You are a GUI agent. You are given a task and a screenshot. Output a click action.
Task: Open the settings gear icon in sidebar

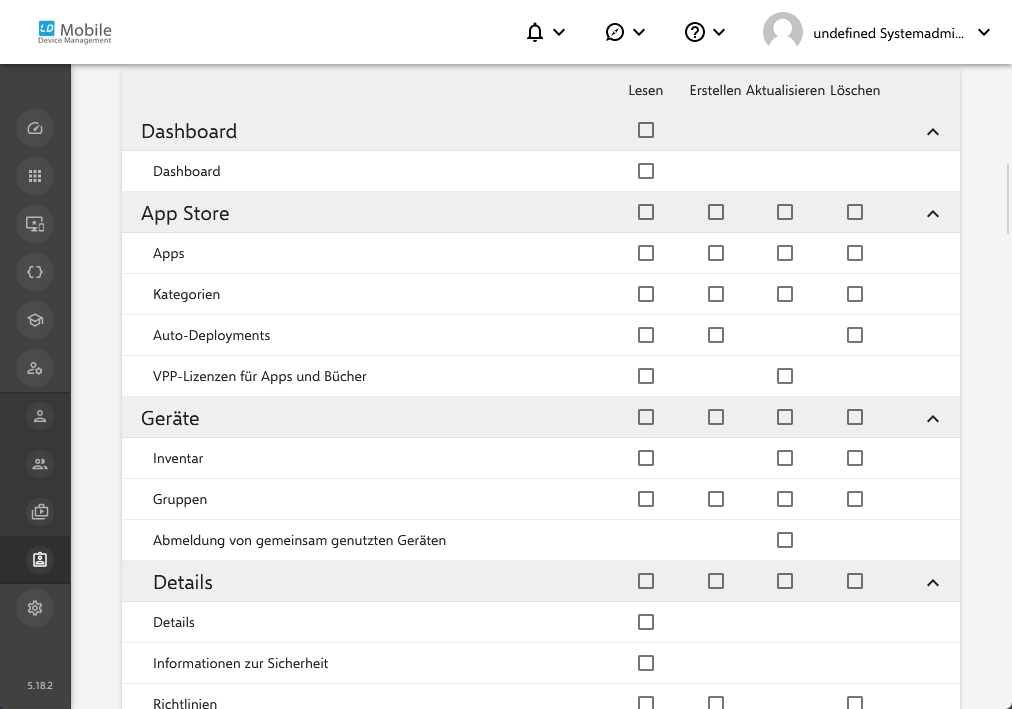click(x=35, y=608)
